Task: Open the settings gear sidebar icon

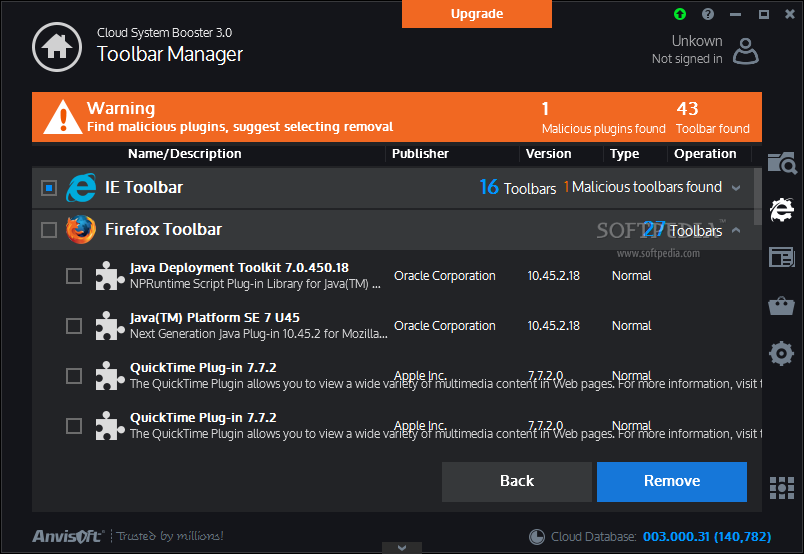Action: [781, 353]
